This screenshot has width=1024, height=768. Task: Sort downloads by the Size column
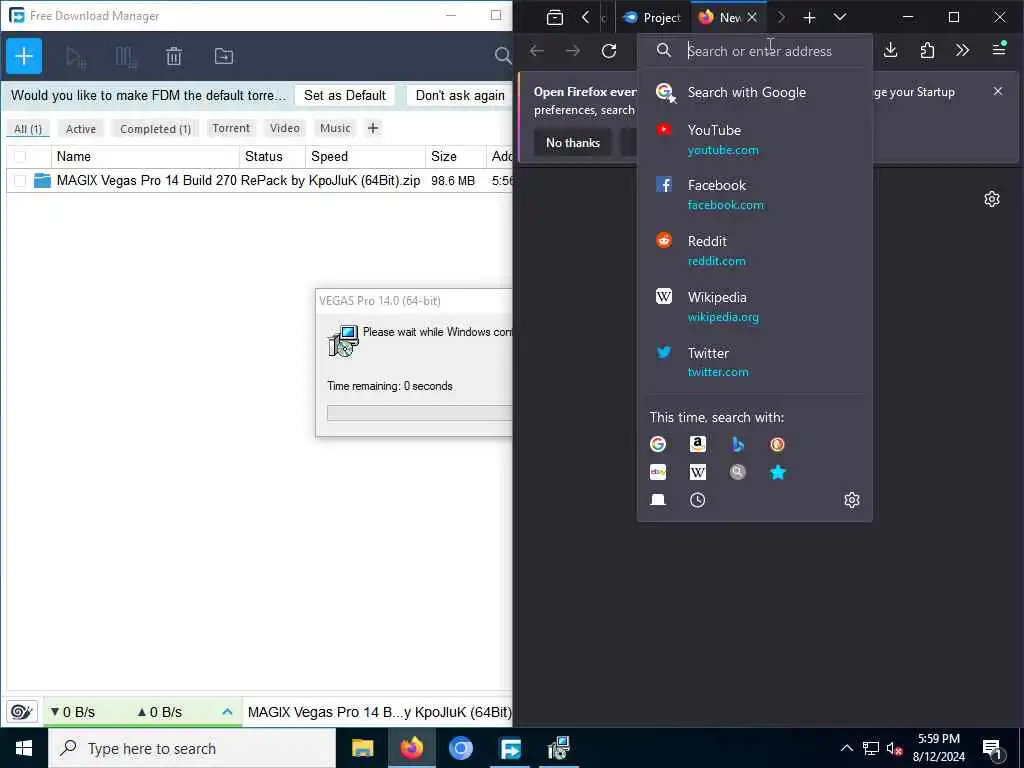point(455,157)
